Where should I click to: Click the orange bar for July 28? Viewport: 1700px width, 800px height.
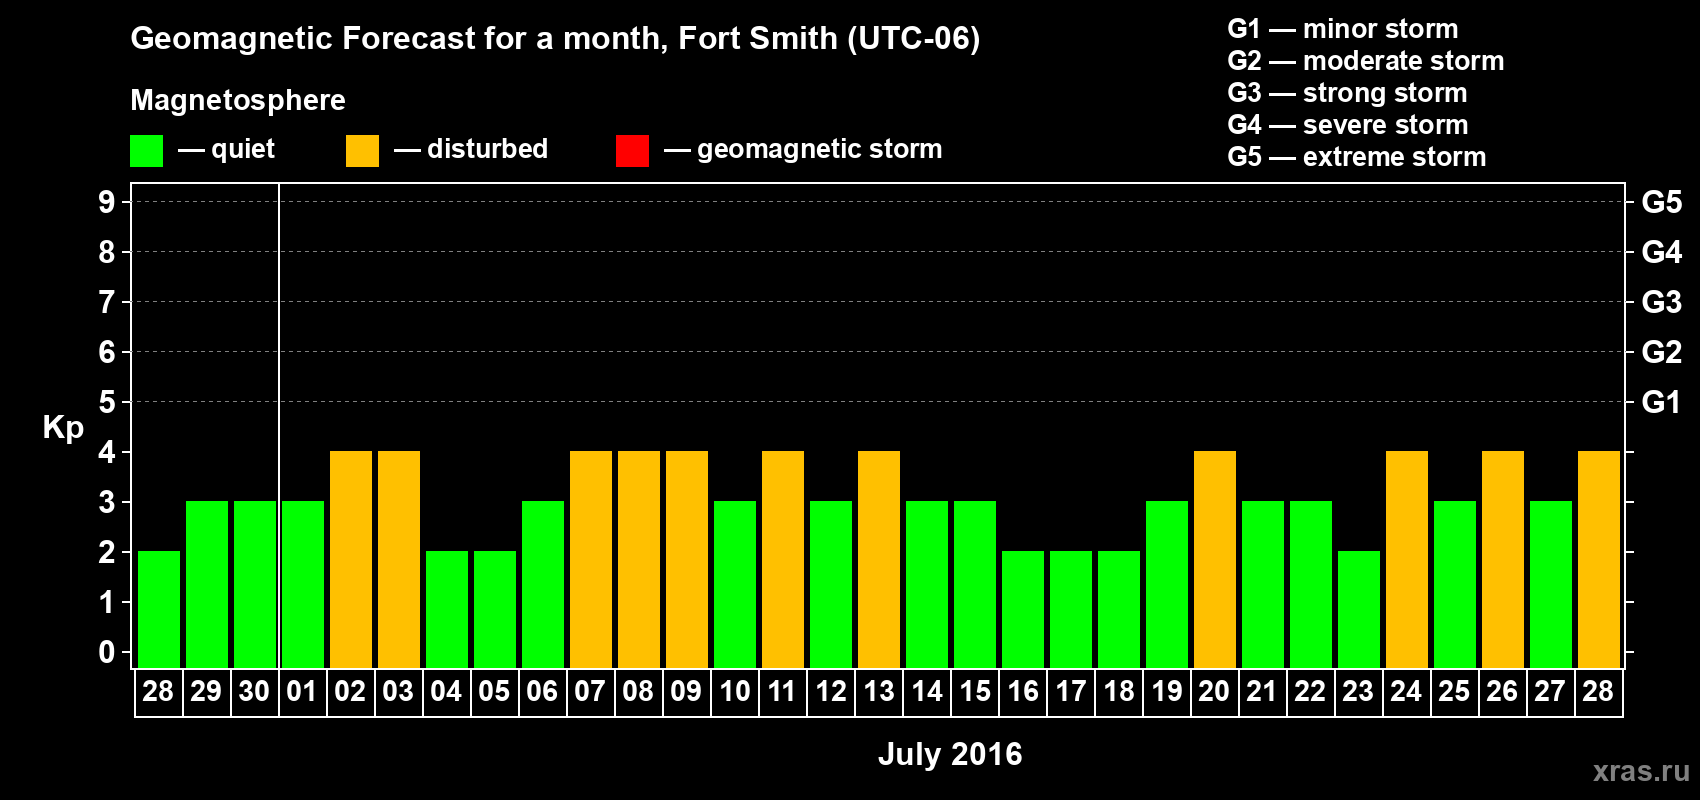tap(1599, 560)
